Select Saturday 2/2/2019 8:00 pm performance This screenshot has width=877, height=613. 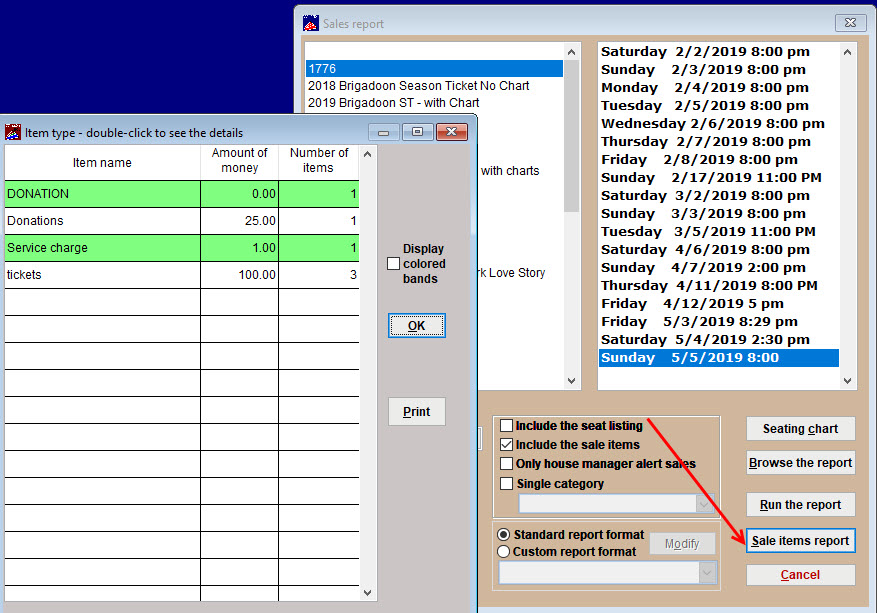click(719, 51)
